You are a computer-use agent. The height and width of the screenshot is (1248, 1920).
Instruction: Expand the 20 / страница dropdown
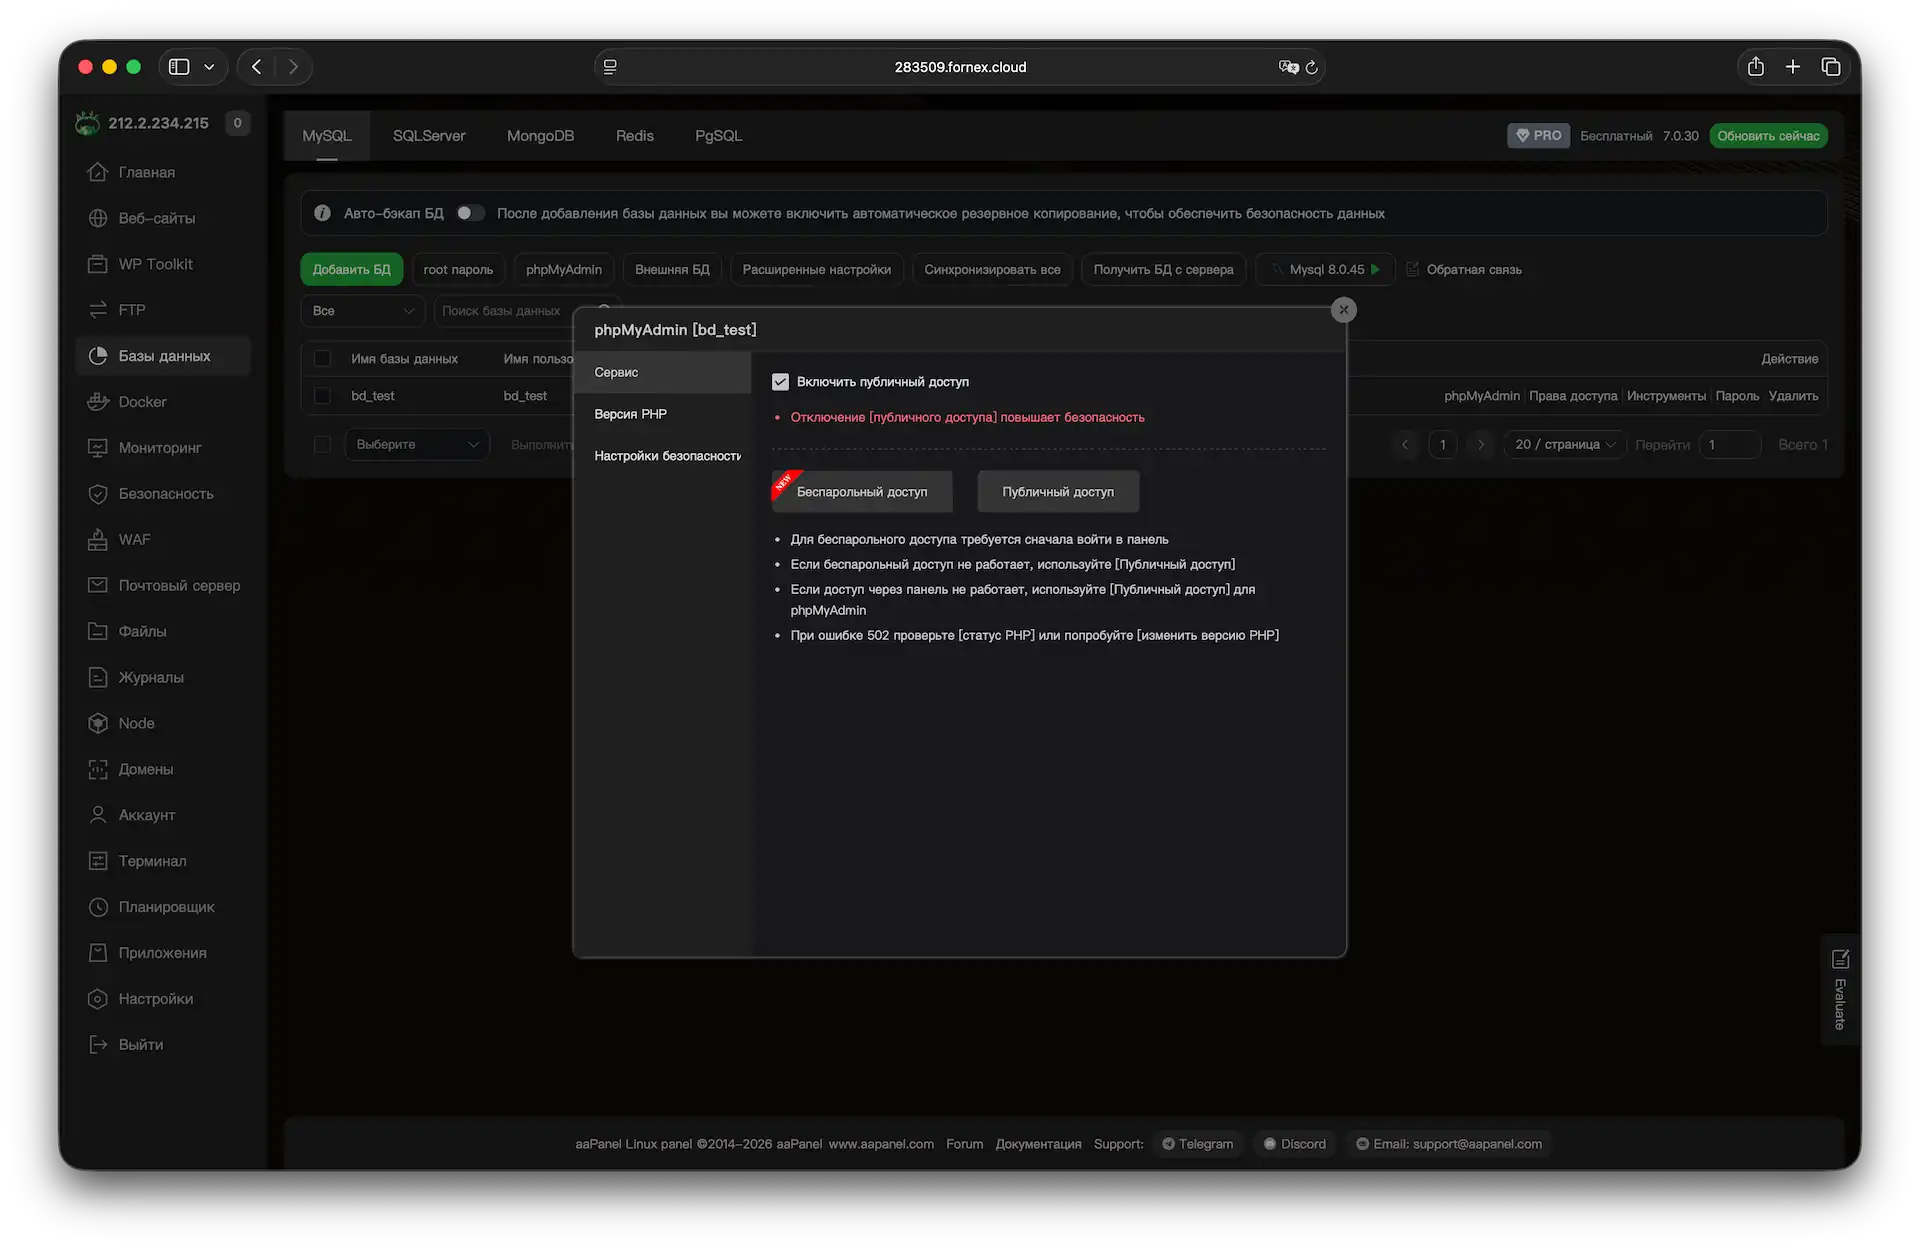click(x=1564, y=445)
